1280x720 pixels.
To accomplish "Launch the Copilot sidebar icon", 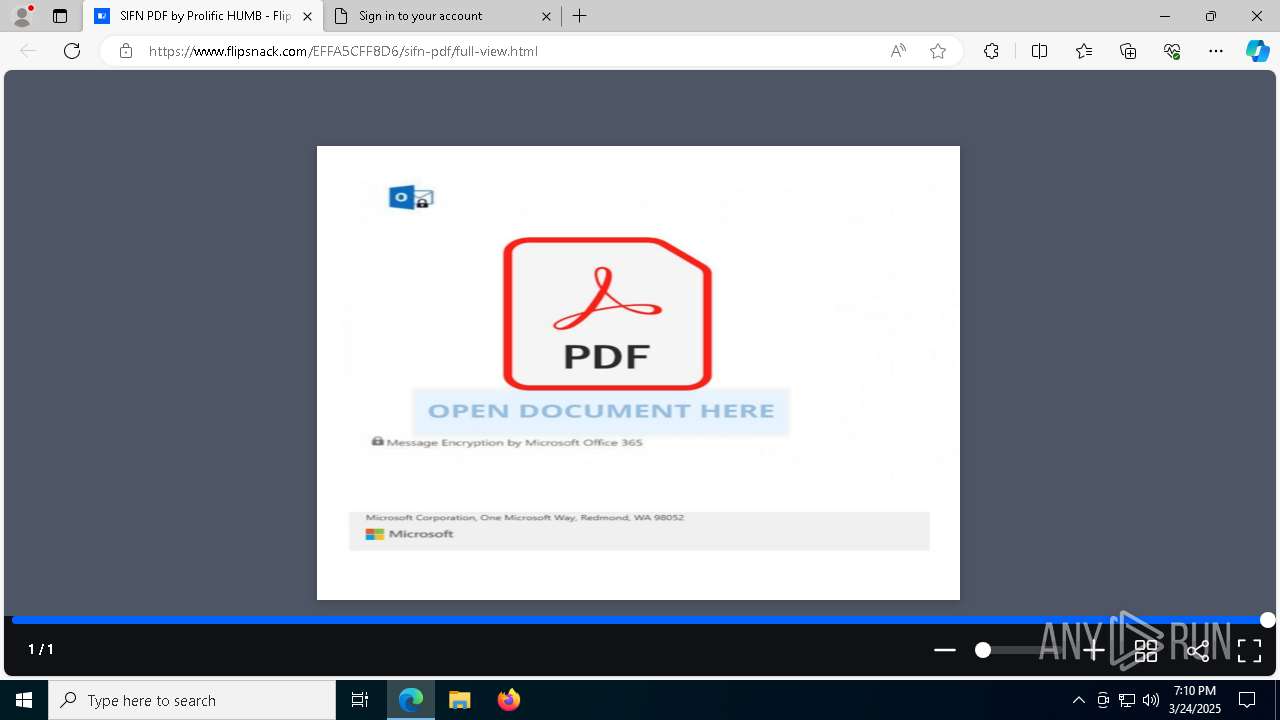I will click(x=1257, y=51).
